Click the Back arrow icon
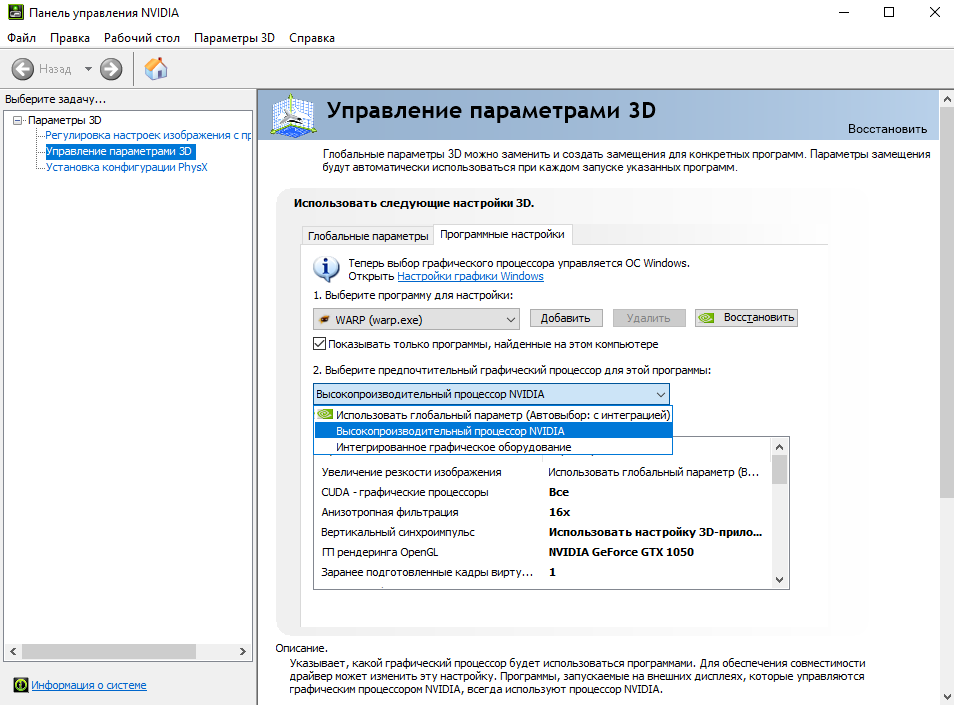The width and height of the screenshot is (954, 705). point(23,69)
